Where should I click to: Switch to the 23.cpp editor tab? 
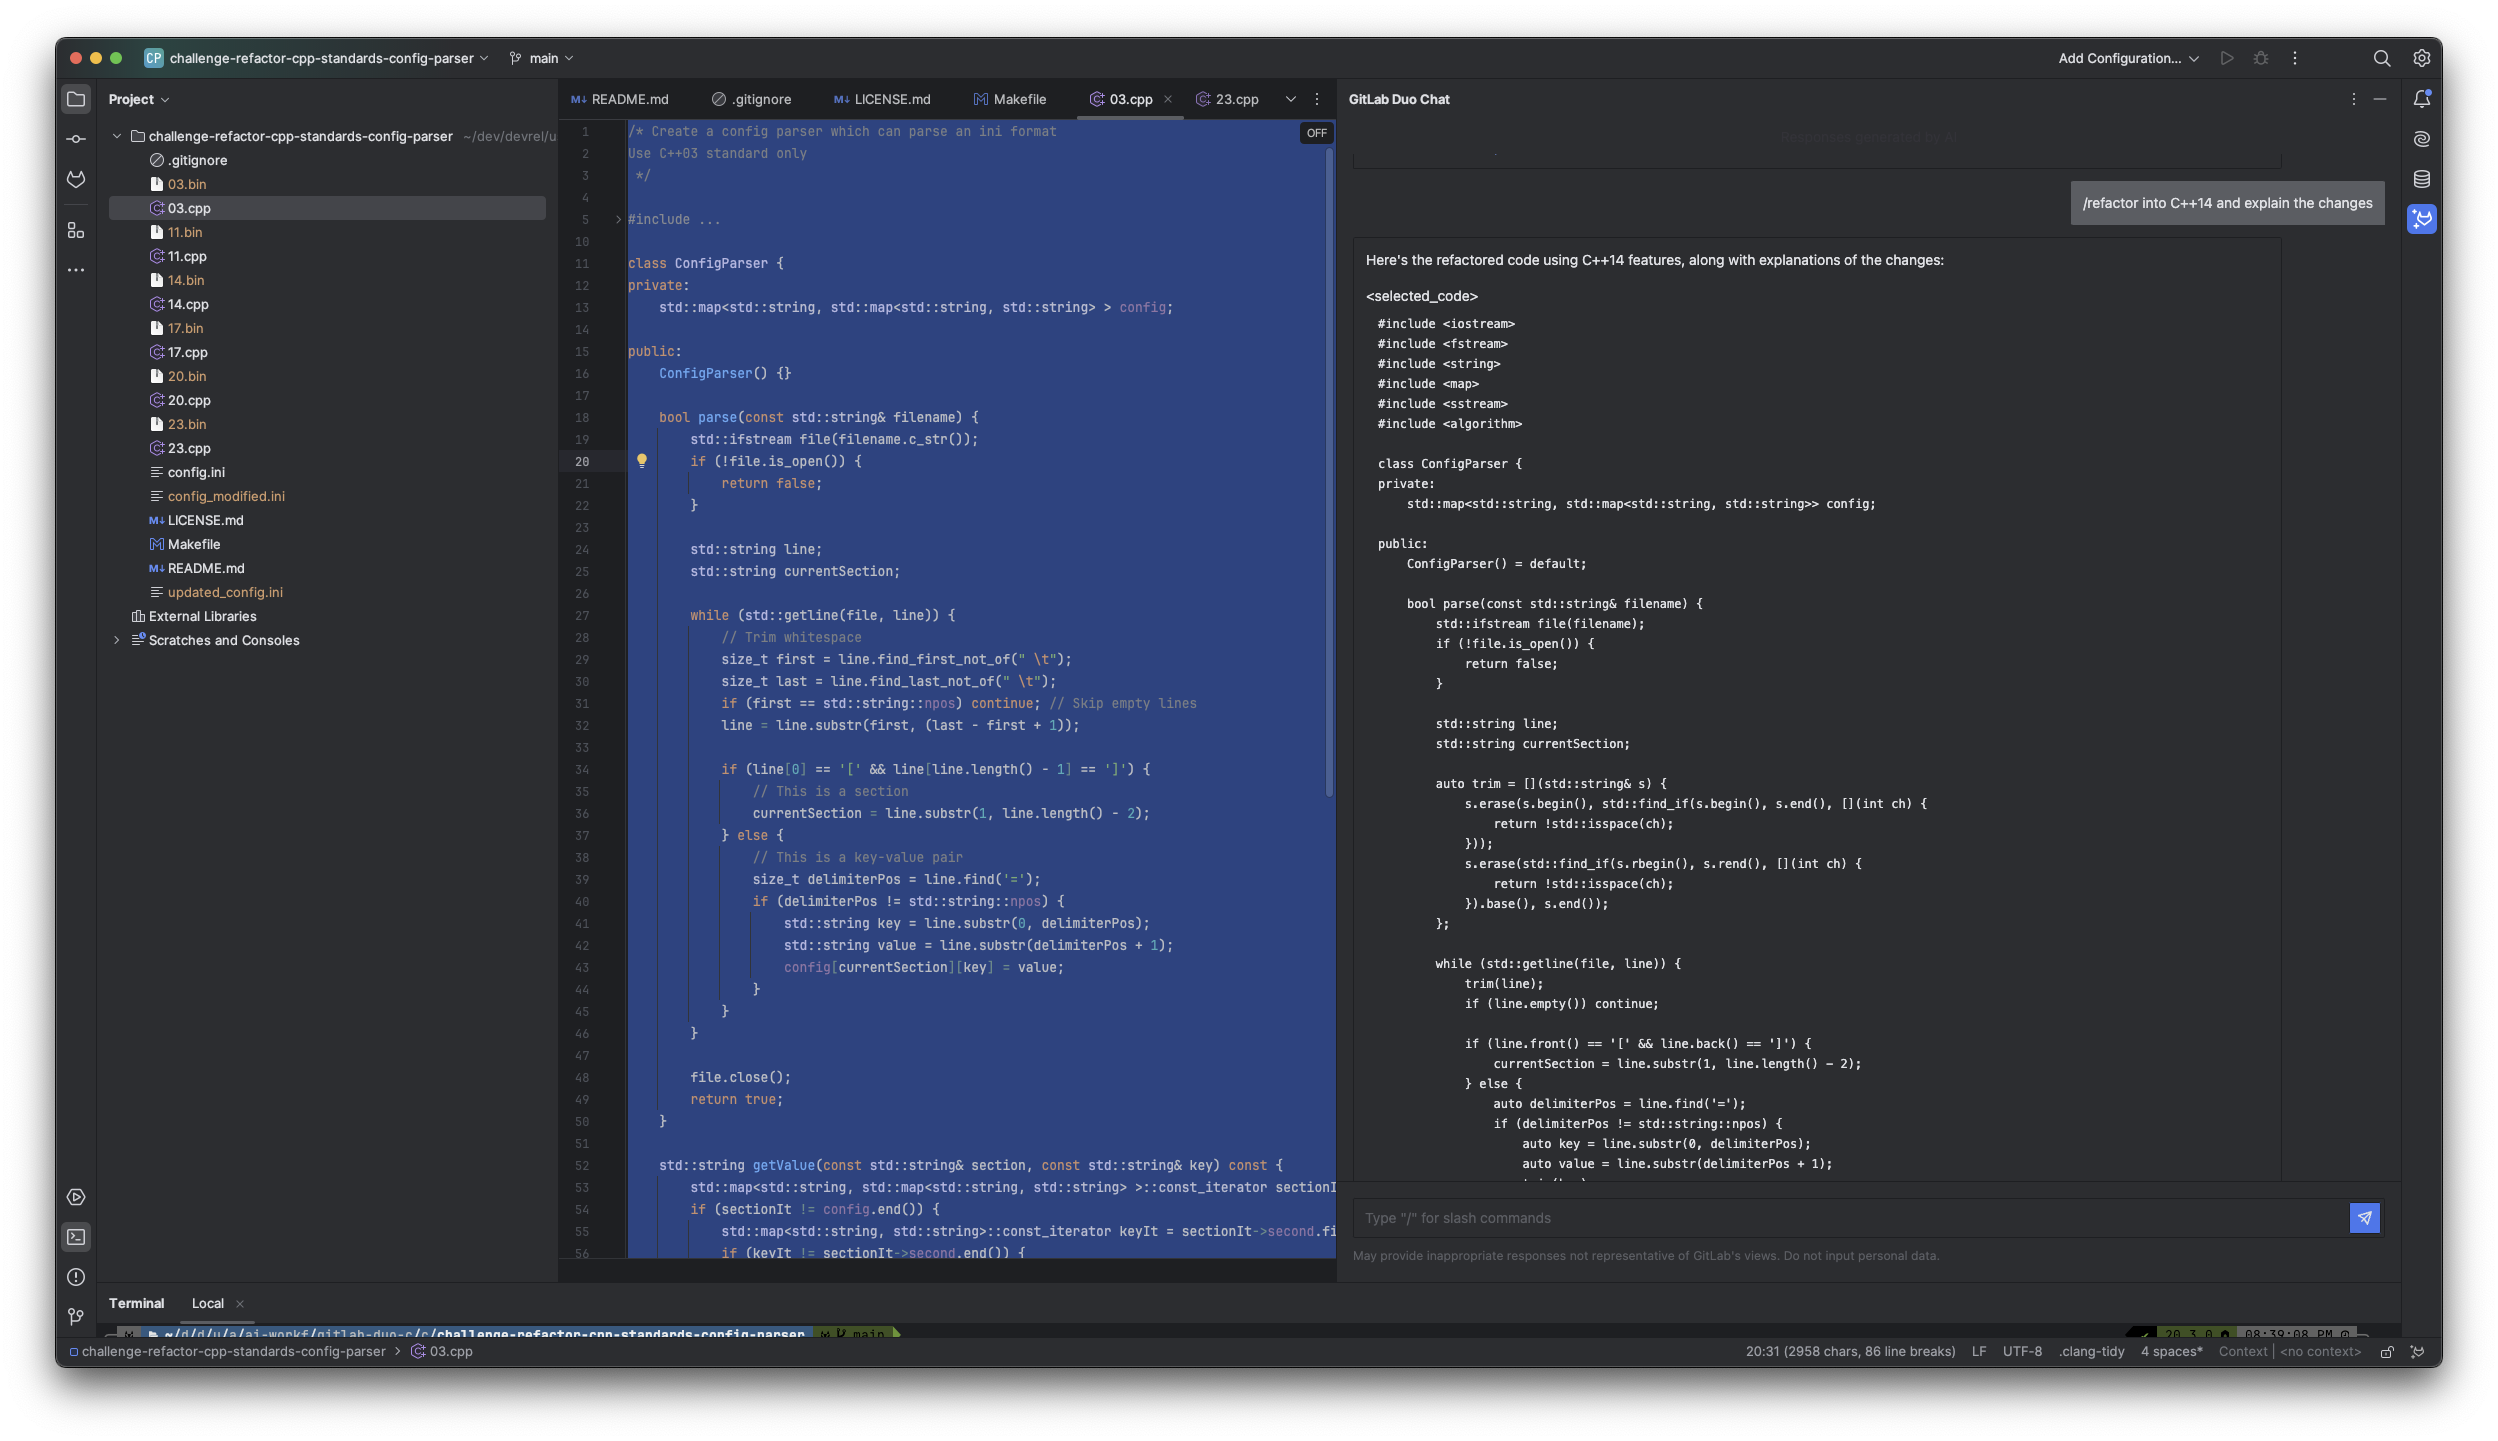pyautogui.click(x=1228, y=99)
